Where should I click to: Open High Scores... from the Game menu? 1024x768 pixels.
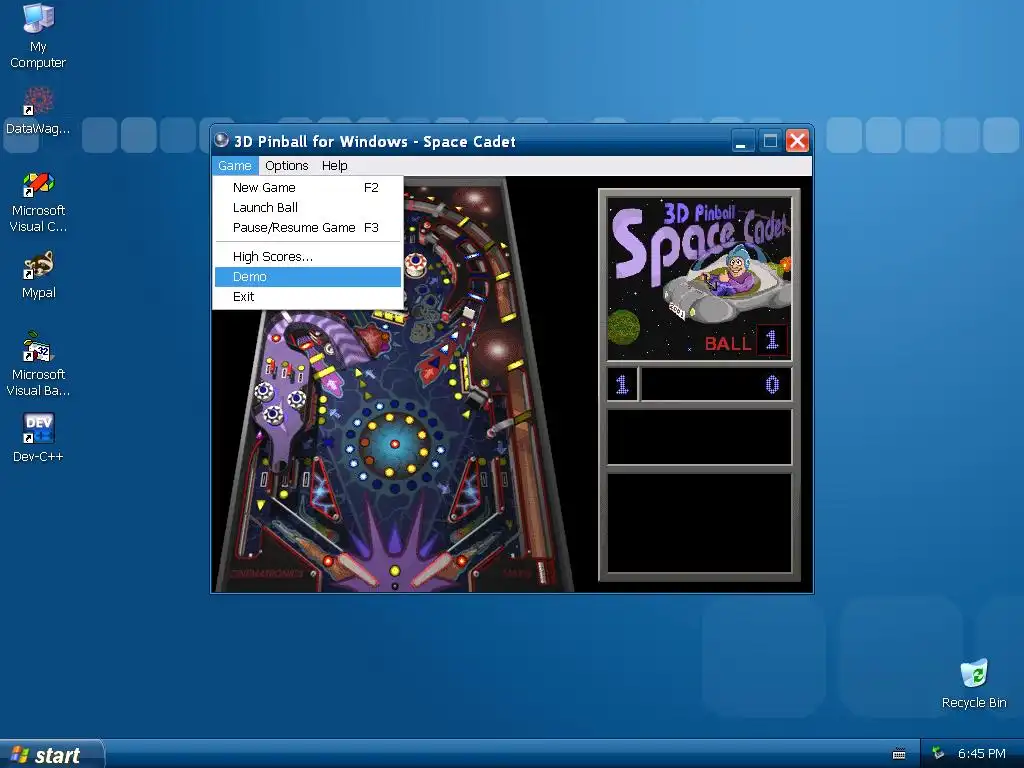coord(308,257)
